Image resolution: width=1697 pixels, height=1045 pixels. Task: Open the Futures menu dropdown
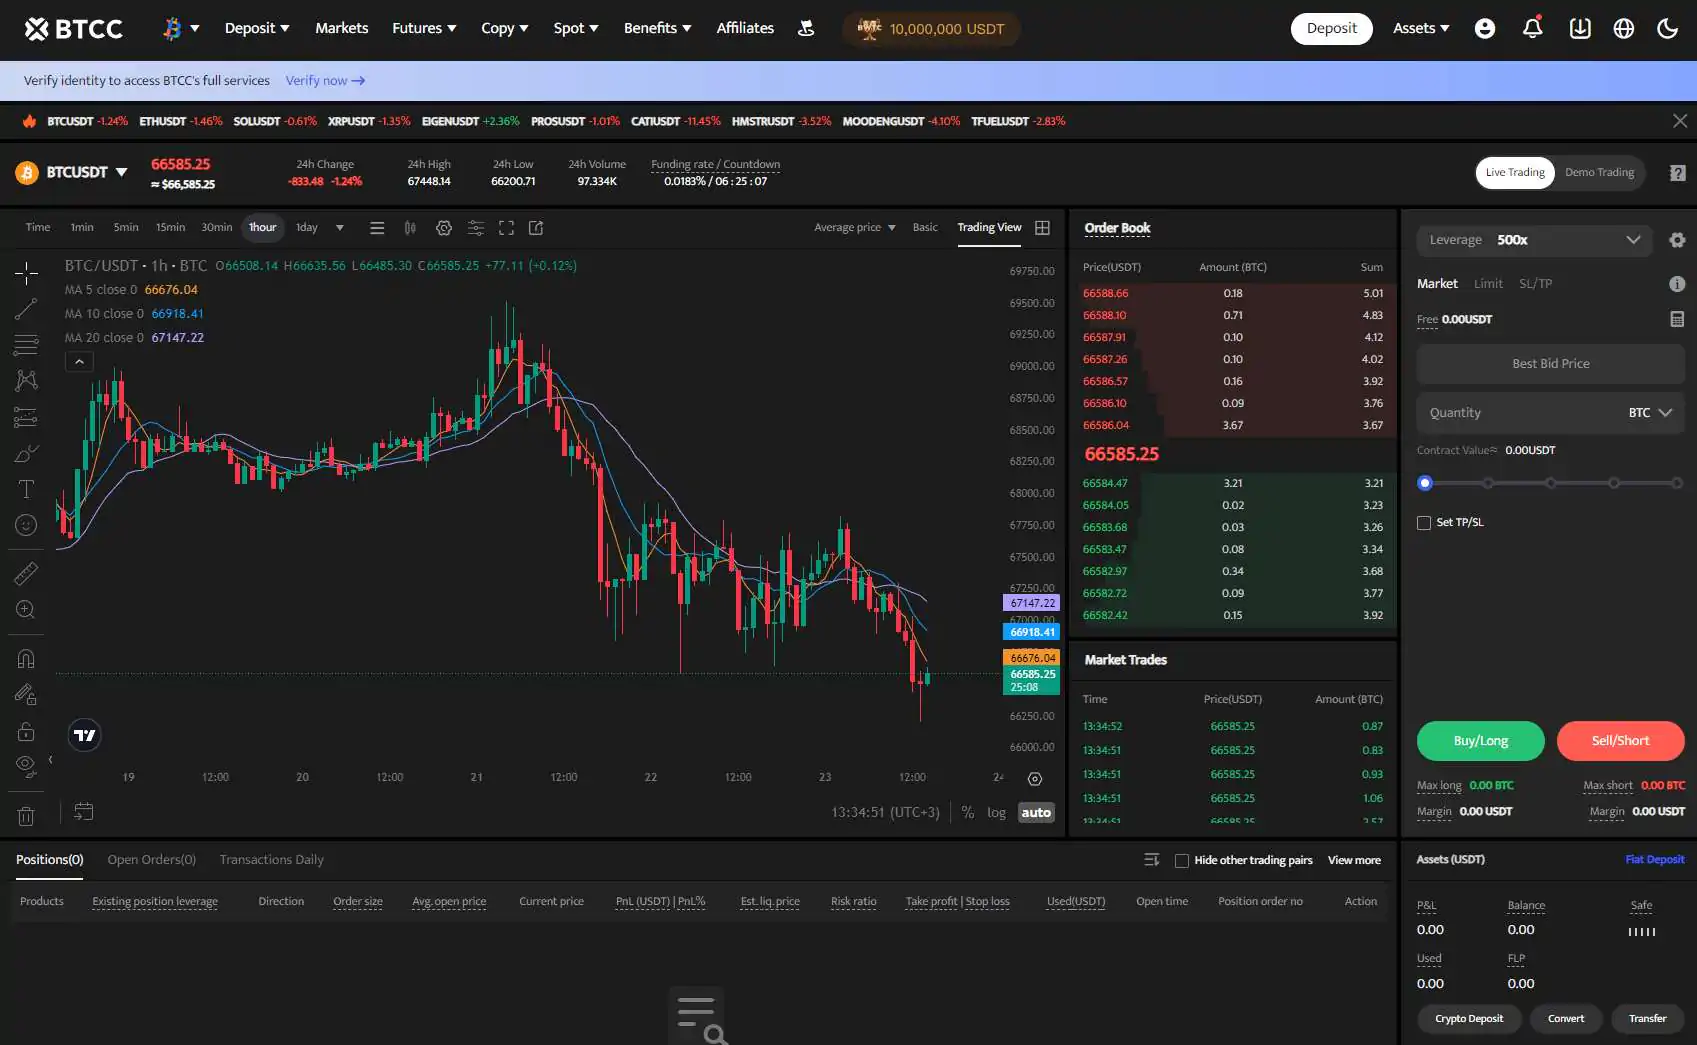click(424, 28)
